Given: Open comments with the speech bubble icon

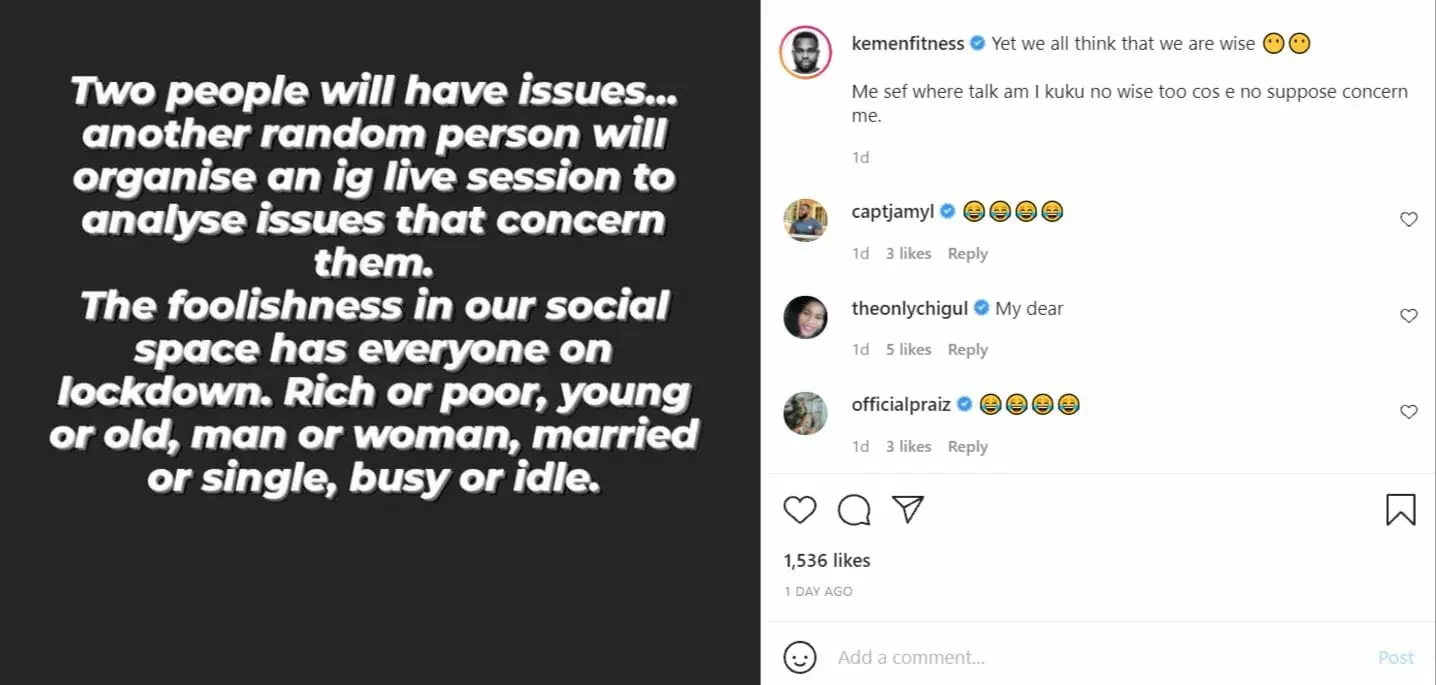Looking at the screenshot, I should [x=853, y=510].
